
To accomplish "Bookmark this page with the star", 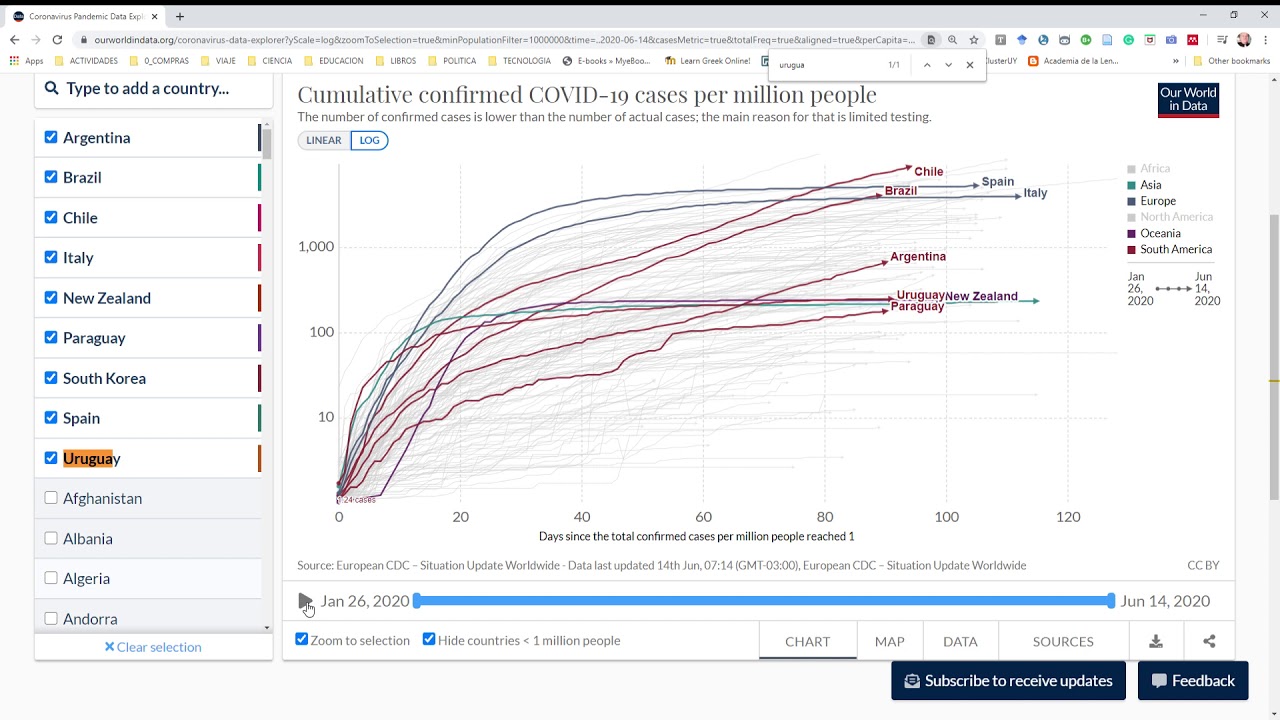I will pyautogui.click(x=974, y=40).
